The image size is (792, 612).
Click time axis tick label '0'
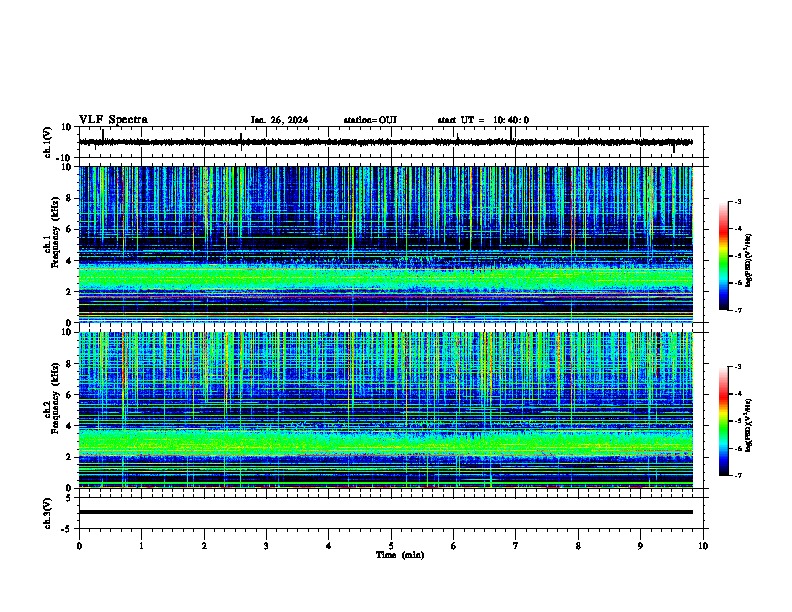pos(79,546)
